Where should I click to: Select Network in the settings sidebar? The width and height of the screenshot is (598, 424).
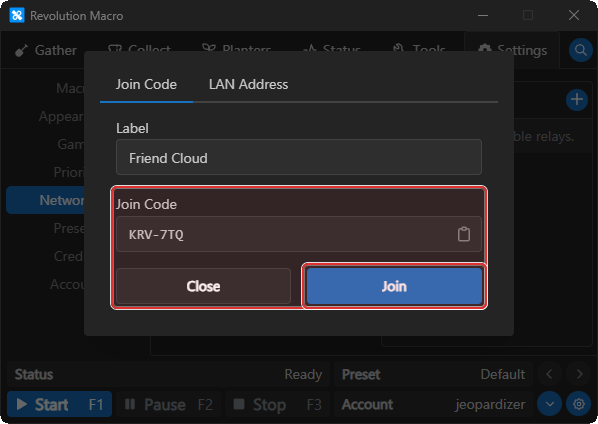pos(46,200)
